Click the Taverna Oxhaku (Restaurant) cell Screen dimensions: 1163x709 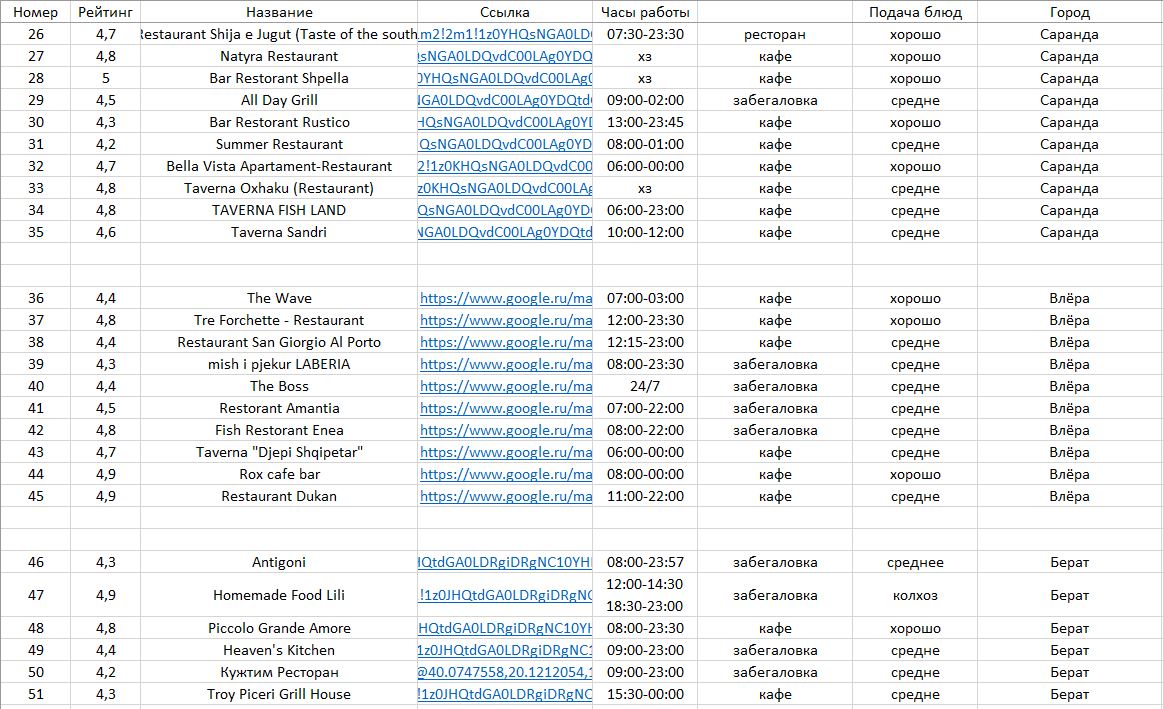pos(279,188)
